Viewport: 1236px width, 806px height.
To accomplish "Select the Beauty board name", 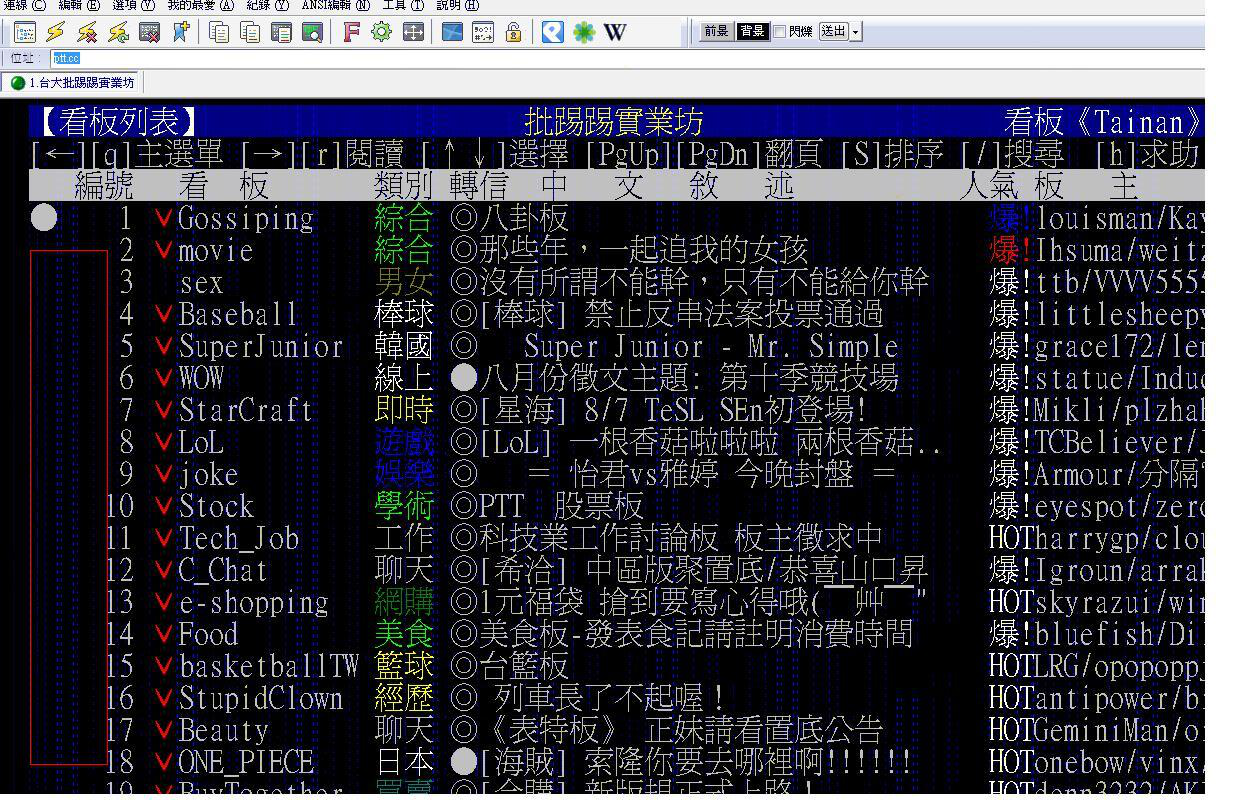I will point(223,731).
